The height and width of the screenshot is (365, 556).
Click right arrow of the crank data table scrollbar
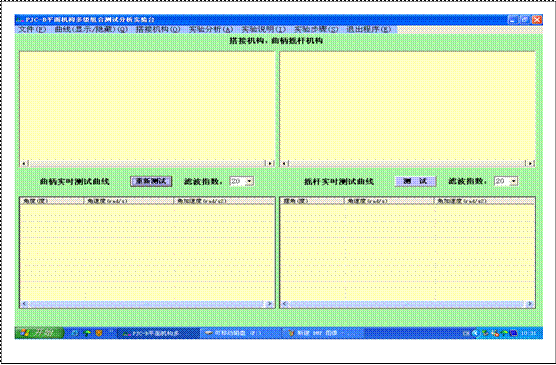269,304
